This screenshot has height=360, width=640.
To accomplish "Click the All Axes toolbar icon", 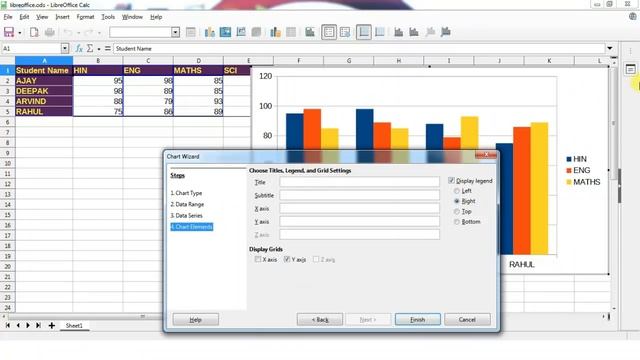I will tap(445, 32).
